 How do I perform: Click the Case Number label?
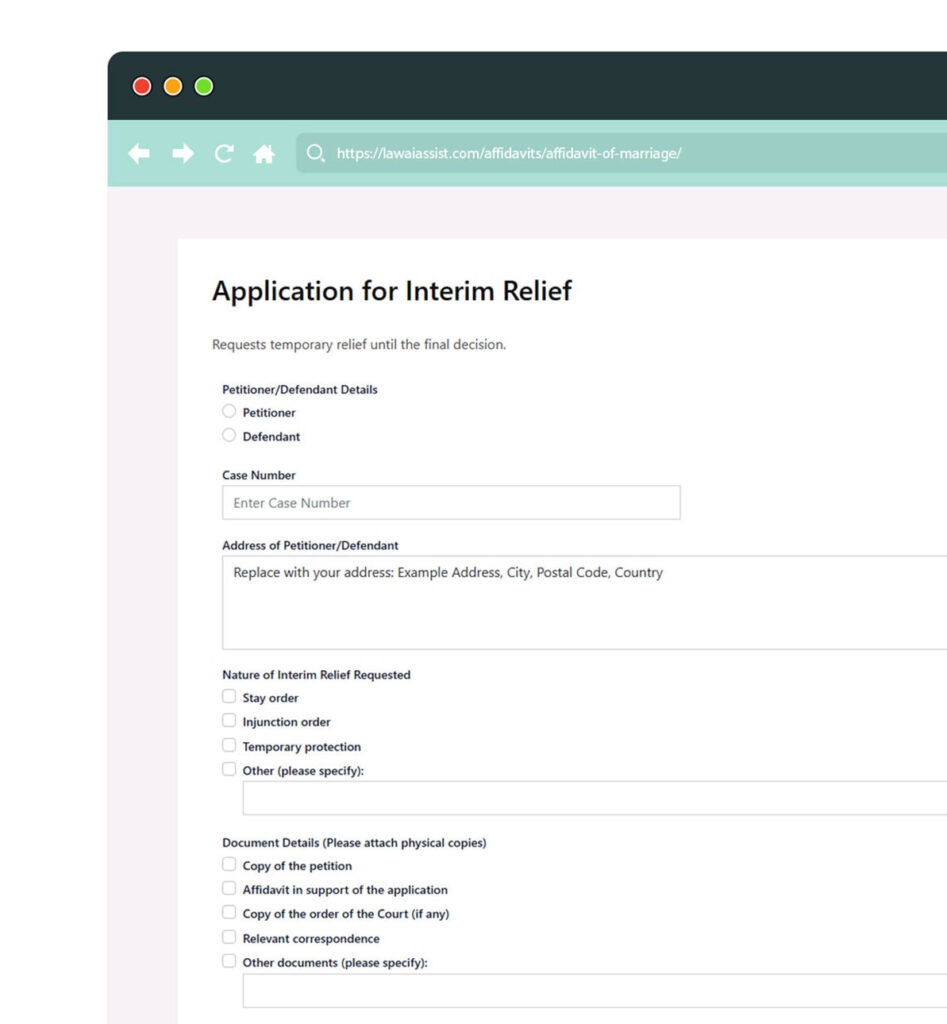point(259,475)
